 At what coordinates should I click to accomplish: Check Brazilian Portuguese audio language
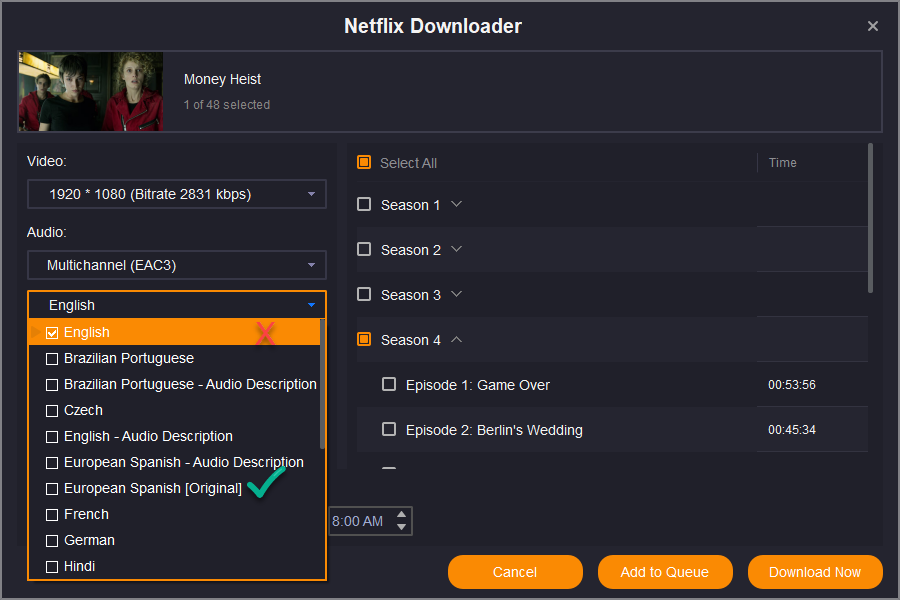[52, 359]
